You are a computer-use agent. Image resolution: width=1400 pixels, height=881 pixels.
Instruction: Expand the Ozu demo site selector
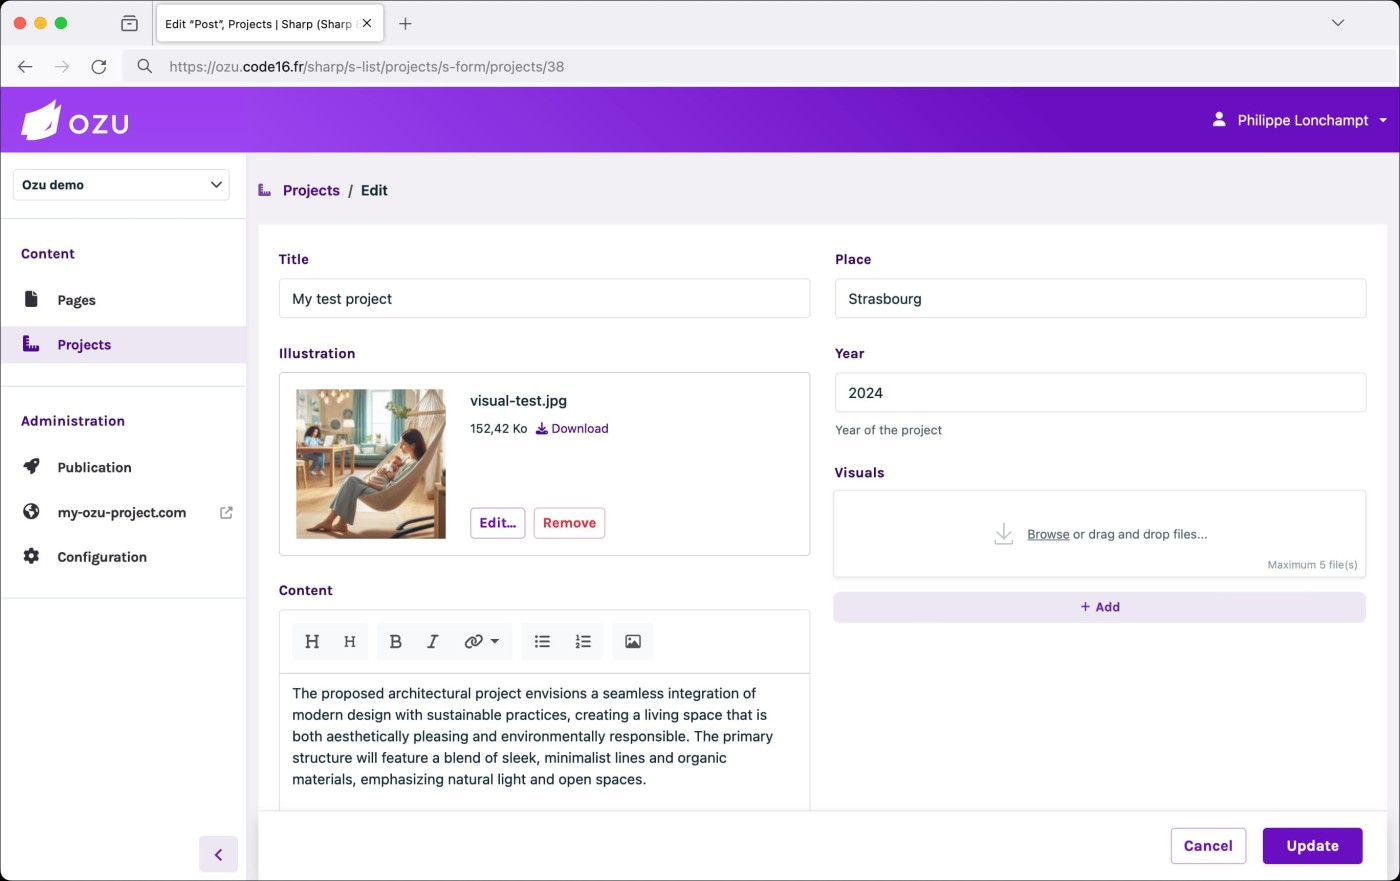121,185
